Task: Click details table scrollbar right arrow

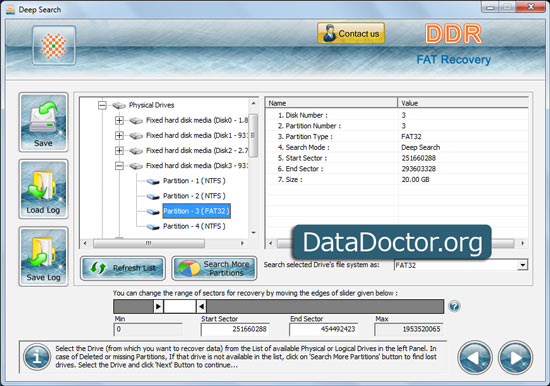Action: coord(523,243)
